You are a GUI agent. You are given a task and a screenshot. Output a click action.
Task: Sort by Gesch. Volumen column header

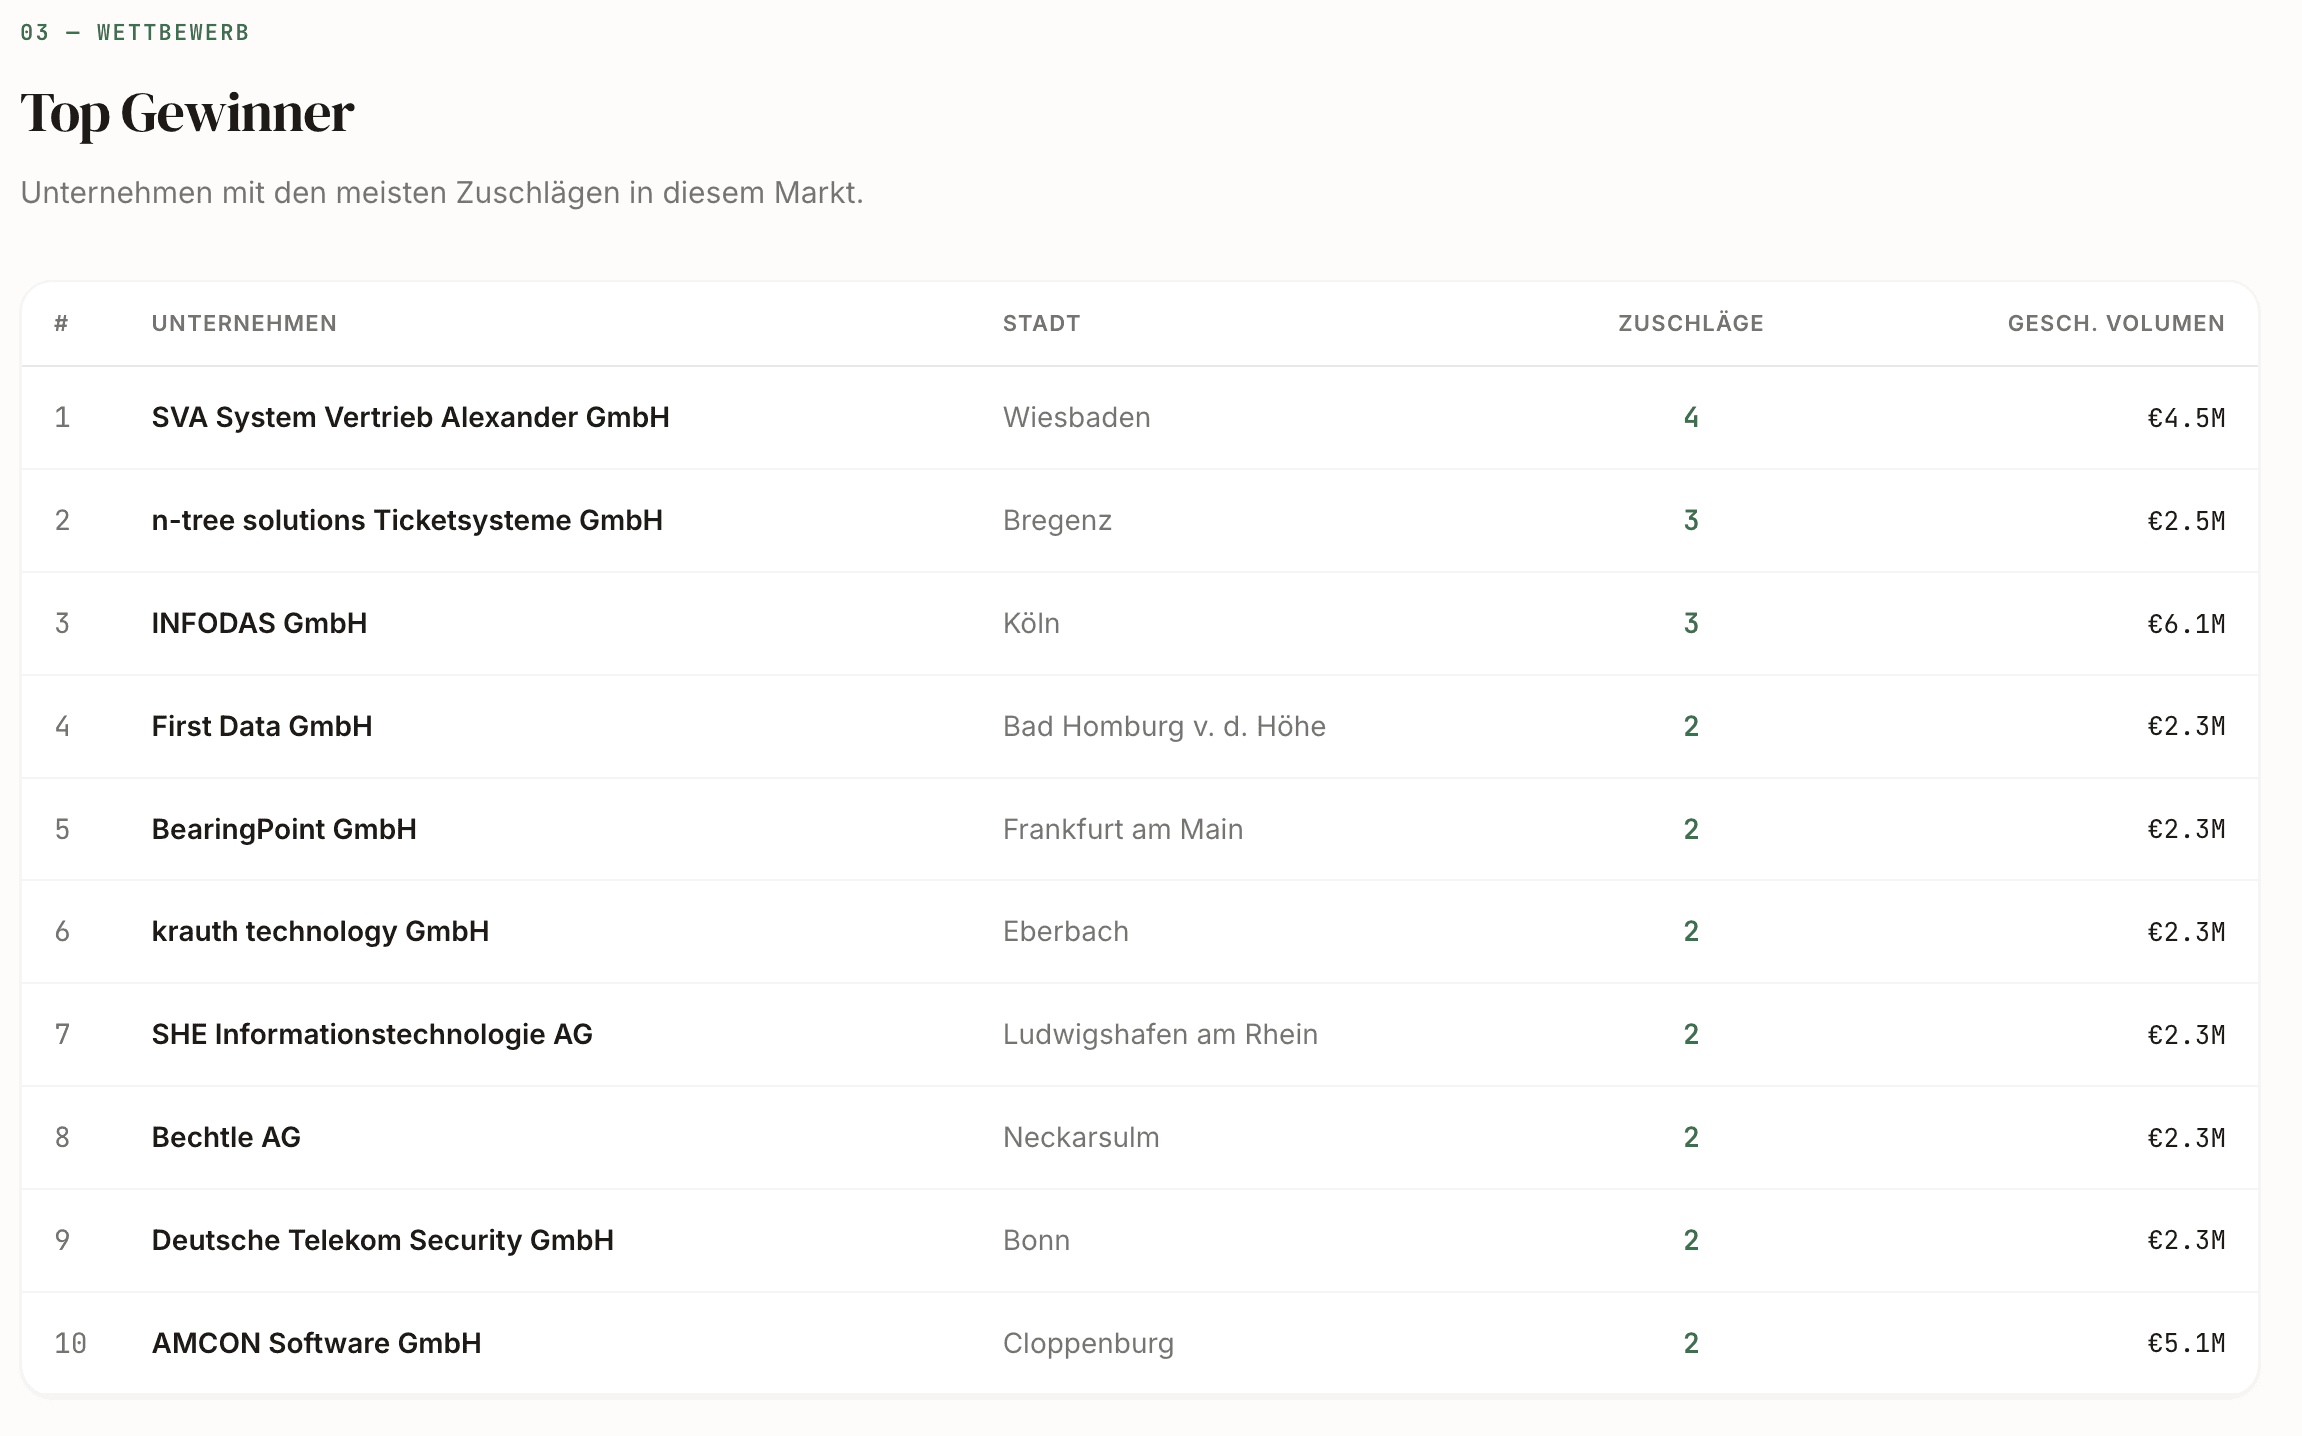(x=2115, y=323)
